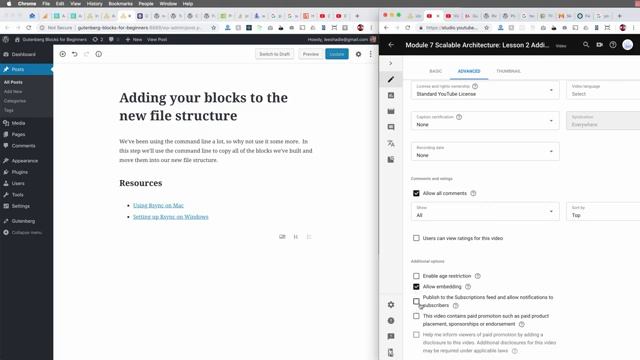Open Chrome Bookmarks menu
This screenshot has width=640, height=360.
[x=120, y=4]
